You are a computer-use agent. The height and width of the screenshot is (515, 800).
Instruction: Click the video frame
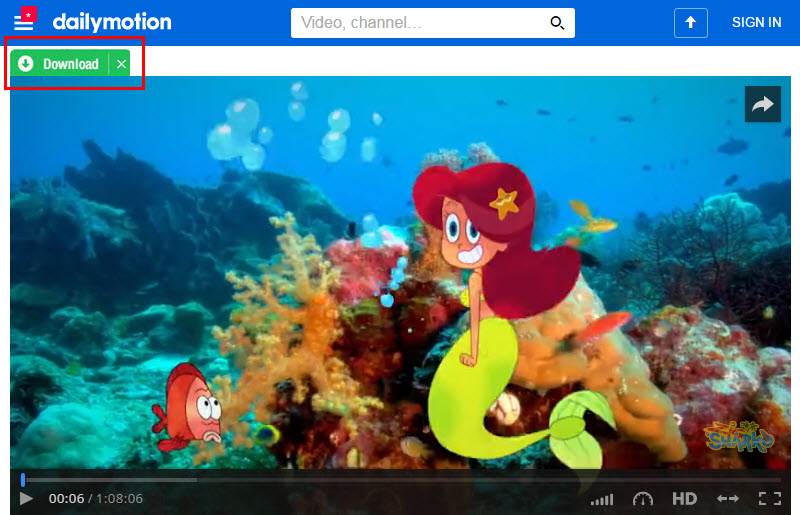(x=401, y=273)
